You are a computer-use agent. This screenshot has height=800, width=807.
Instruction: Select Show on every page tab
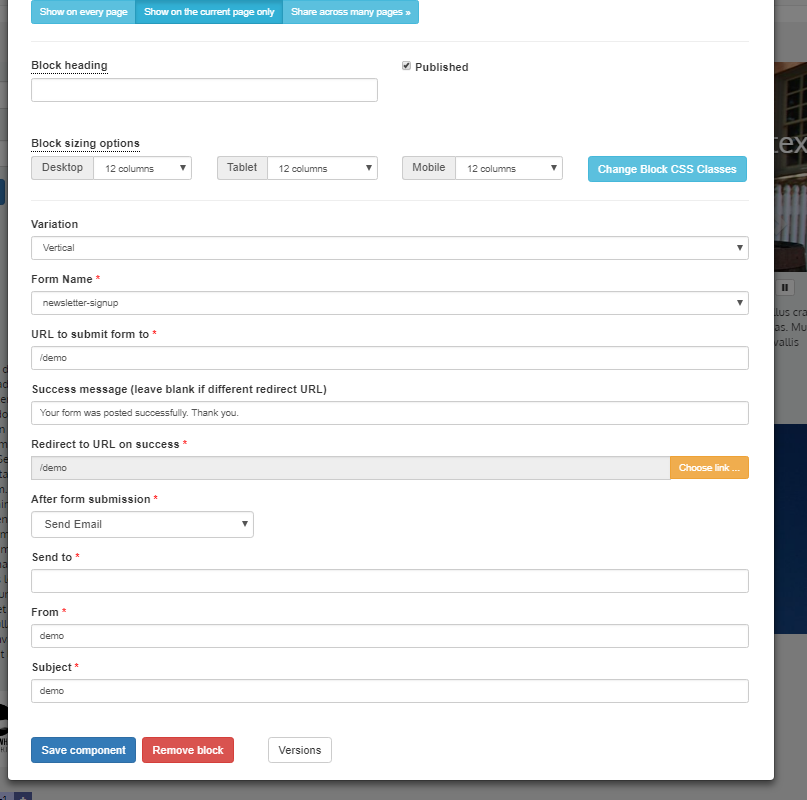click(x=83, y=12)
